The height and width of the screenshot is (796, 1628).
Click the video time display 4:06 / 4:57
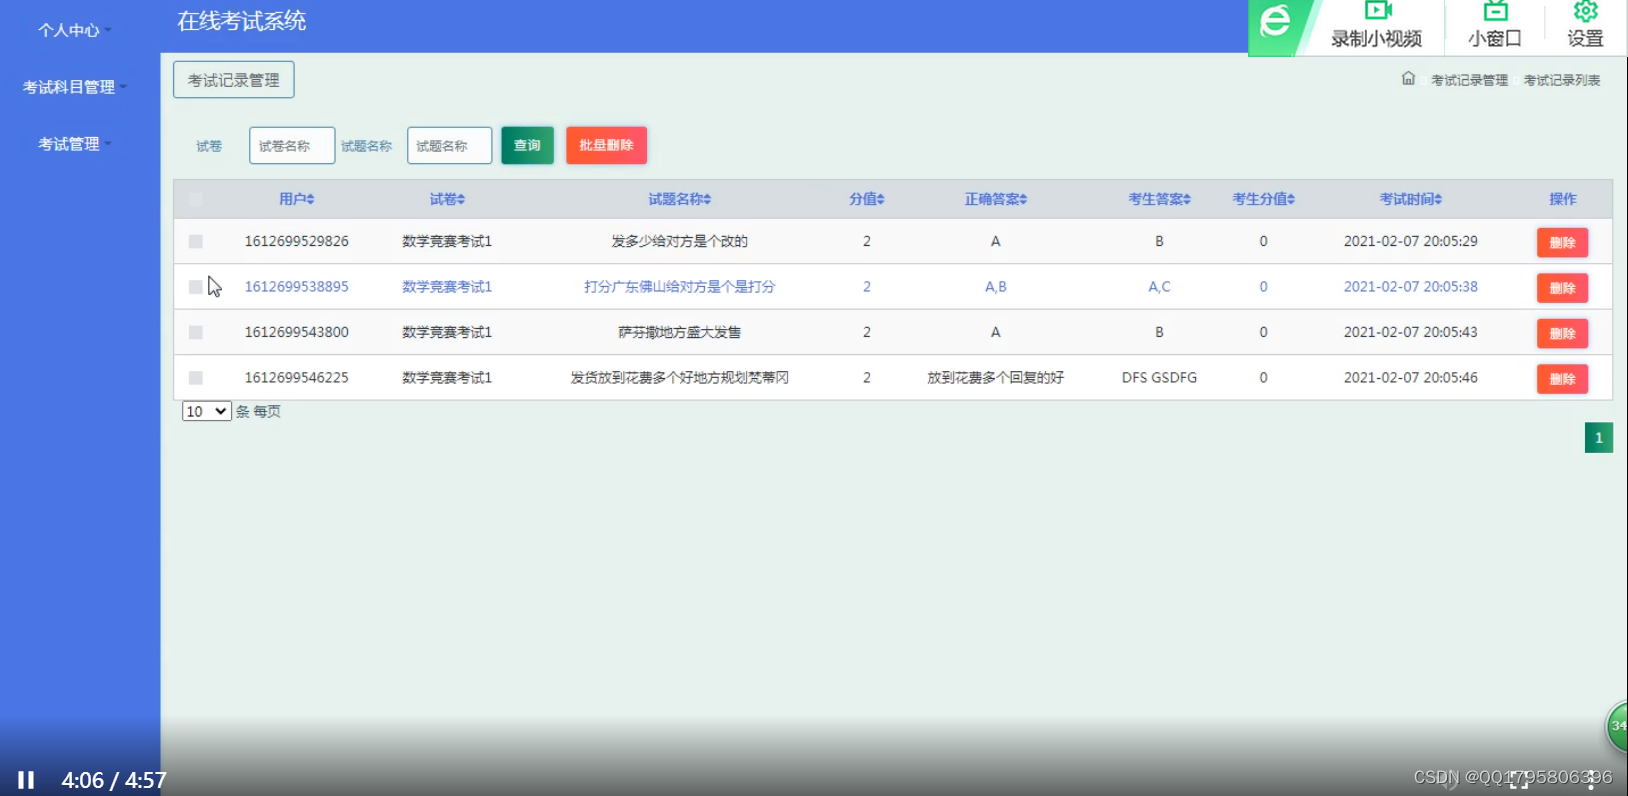tap(114, 780)
